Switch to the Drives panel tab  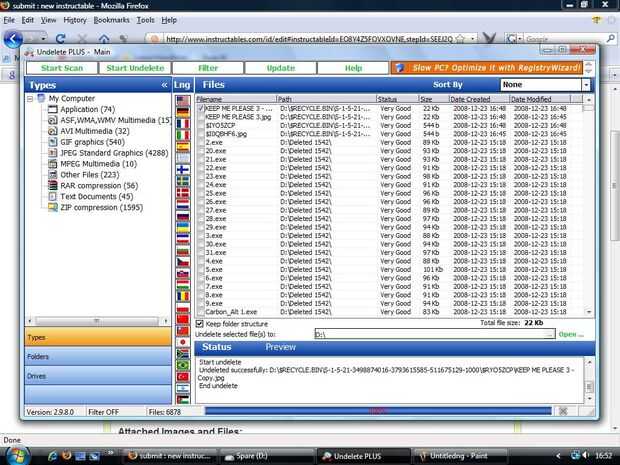coord(98,376)
